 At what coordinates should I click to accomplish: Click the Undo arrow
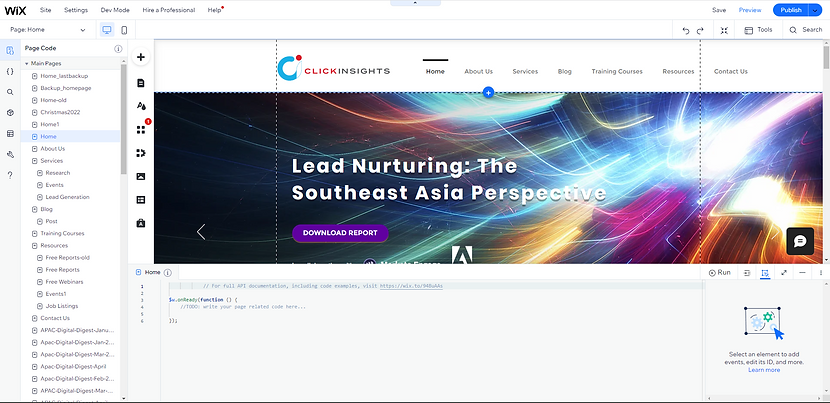coord(686,31)
